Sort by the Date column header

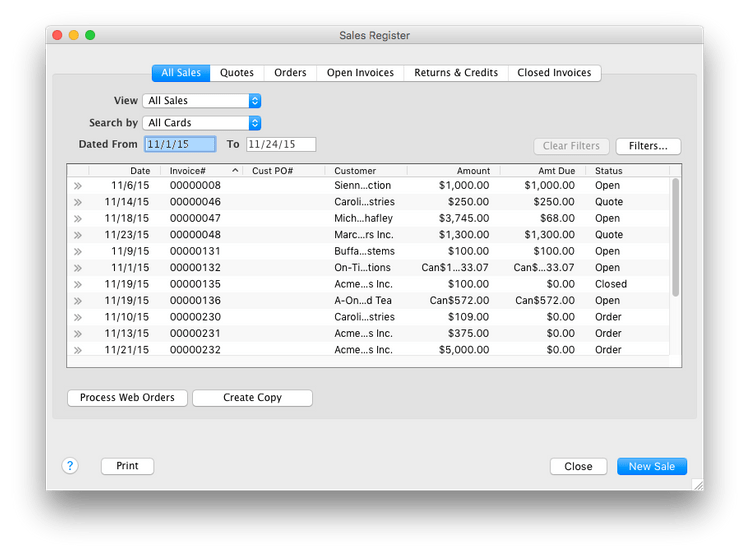[x=124, y=171]
